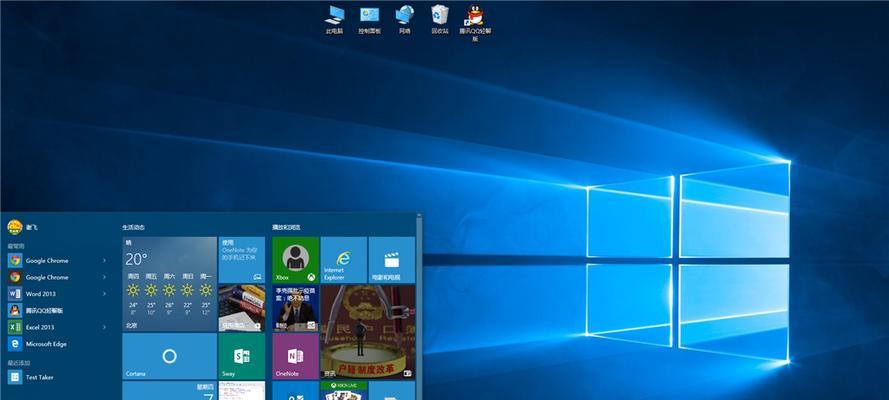Screen dimensions: 889x400
Task: Open the finance news tile with man pointing
Action: click(295, 308)
